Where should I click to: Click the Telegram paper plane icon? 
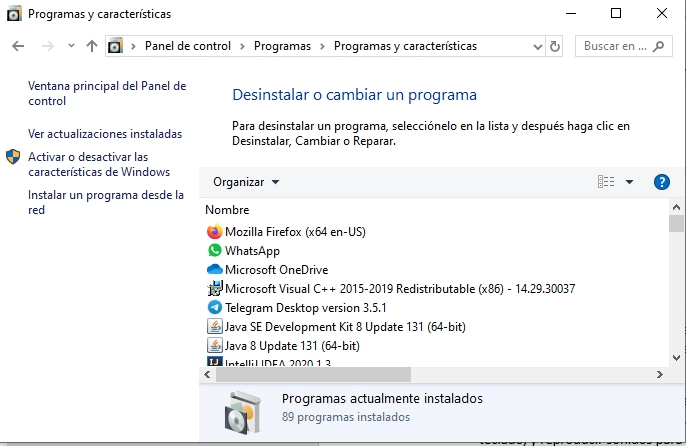point(214,307)
